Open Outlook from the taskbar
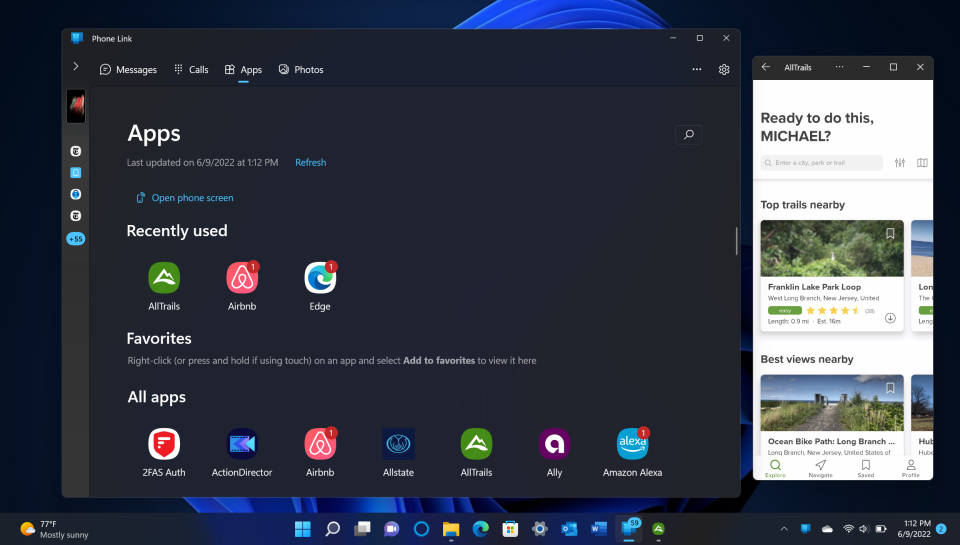 (569, 528)
